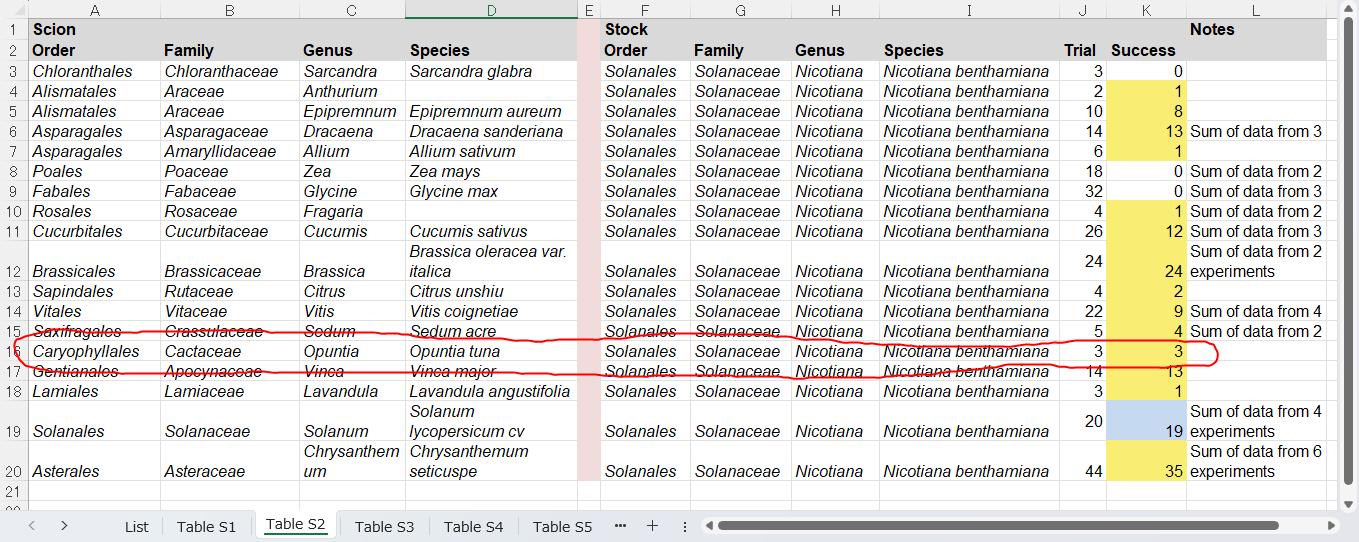
Task: Open the more sheets ellipsis menu
Action: [x=620, y=526]
